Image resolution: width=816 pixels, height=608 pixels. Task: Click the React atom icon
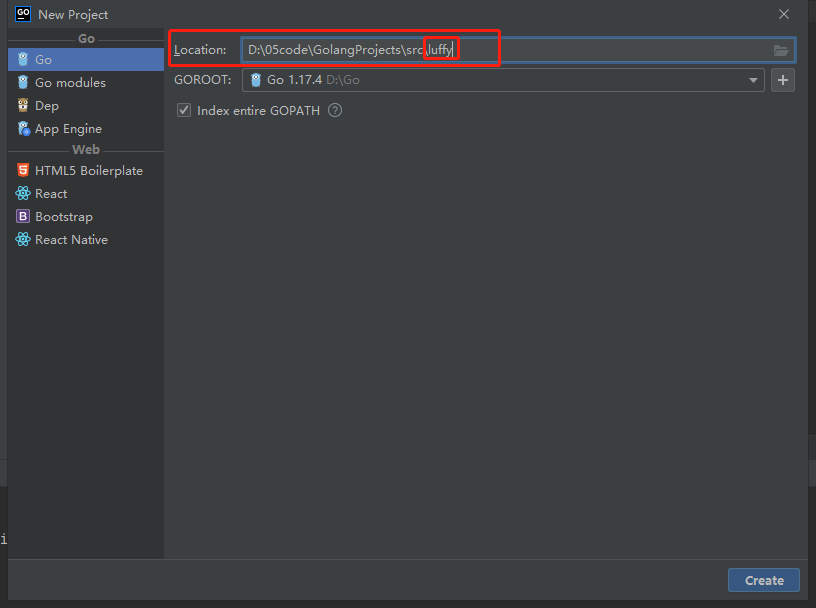[x=23, y=193]
